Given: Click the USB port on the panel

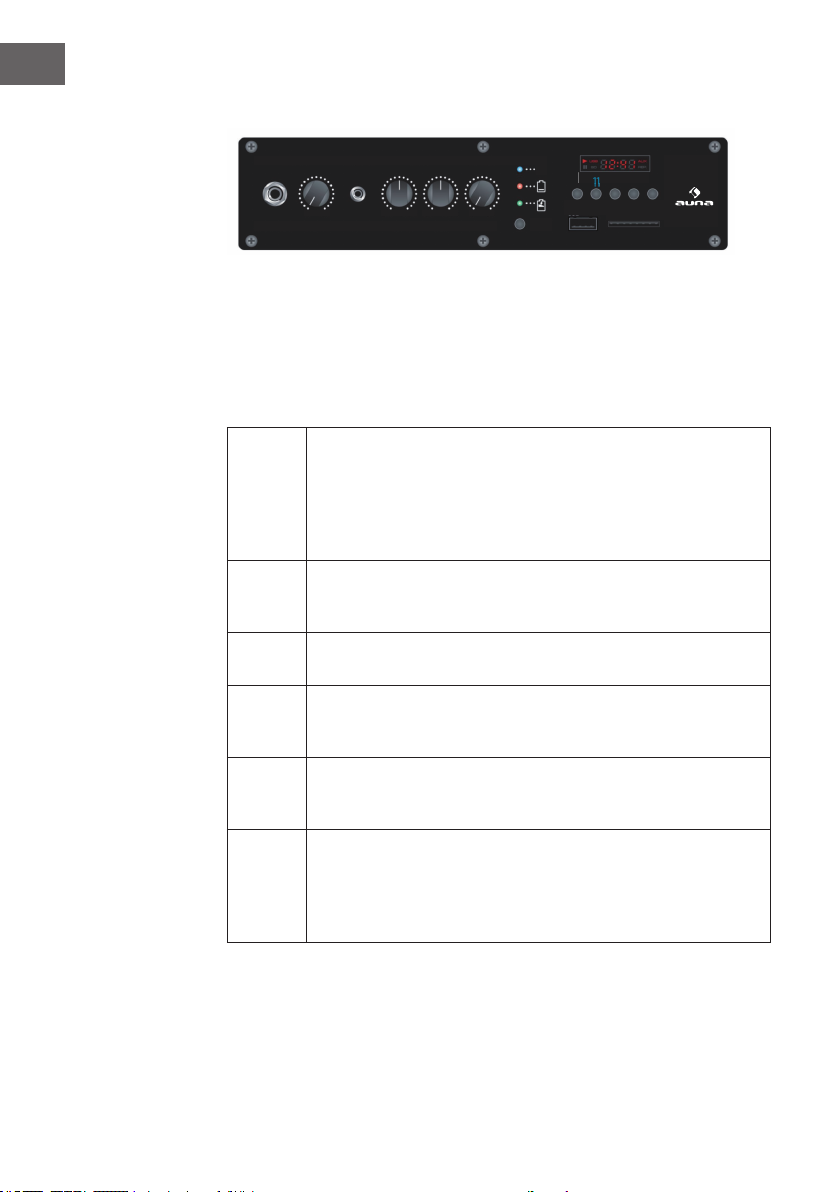Looking at the screenshot, I should pos(583,224).
